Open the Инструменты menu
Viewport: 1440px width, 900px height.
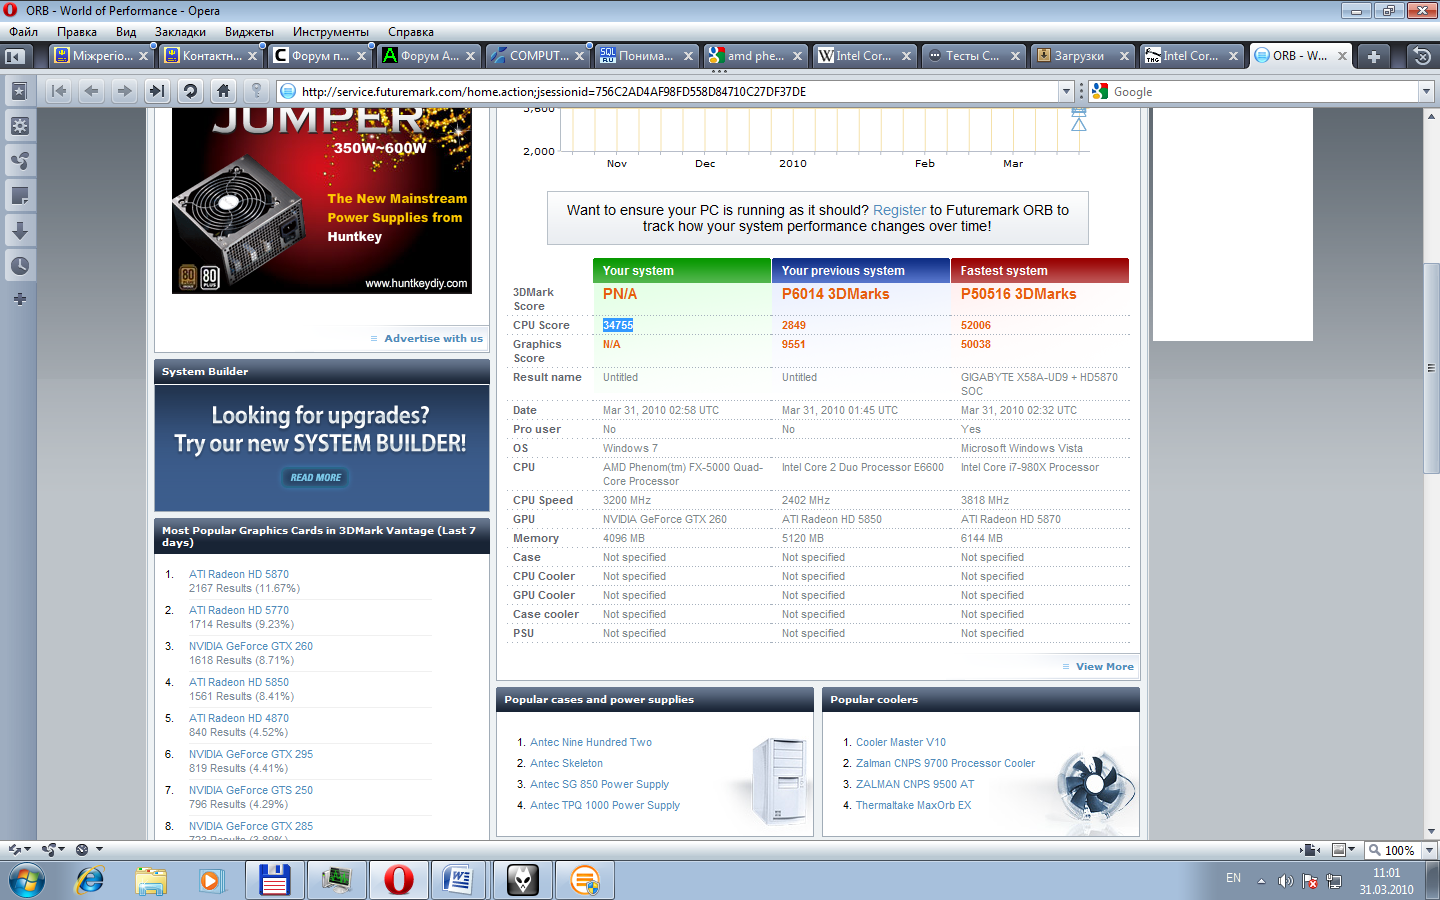point(331,32)
